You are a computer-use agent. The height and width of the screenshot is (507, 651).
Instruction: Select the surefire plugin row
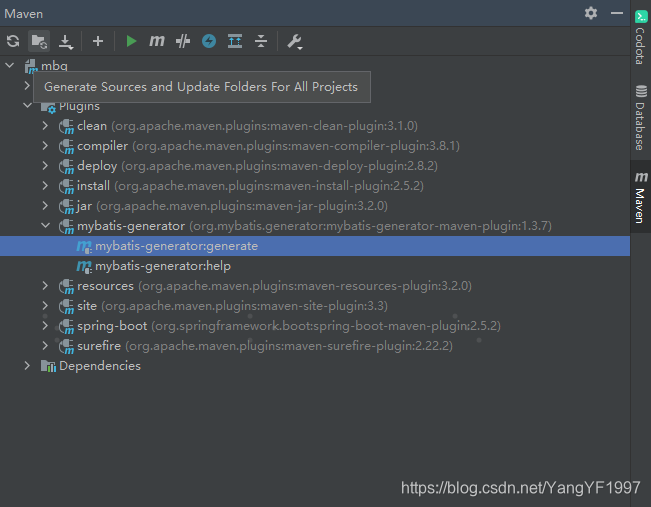[x=315, y=345]
